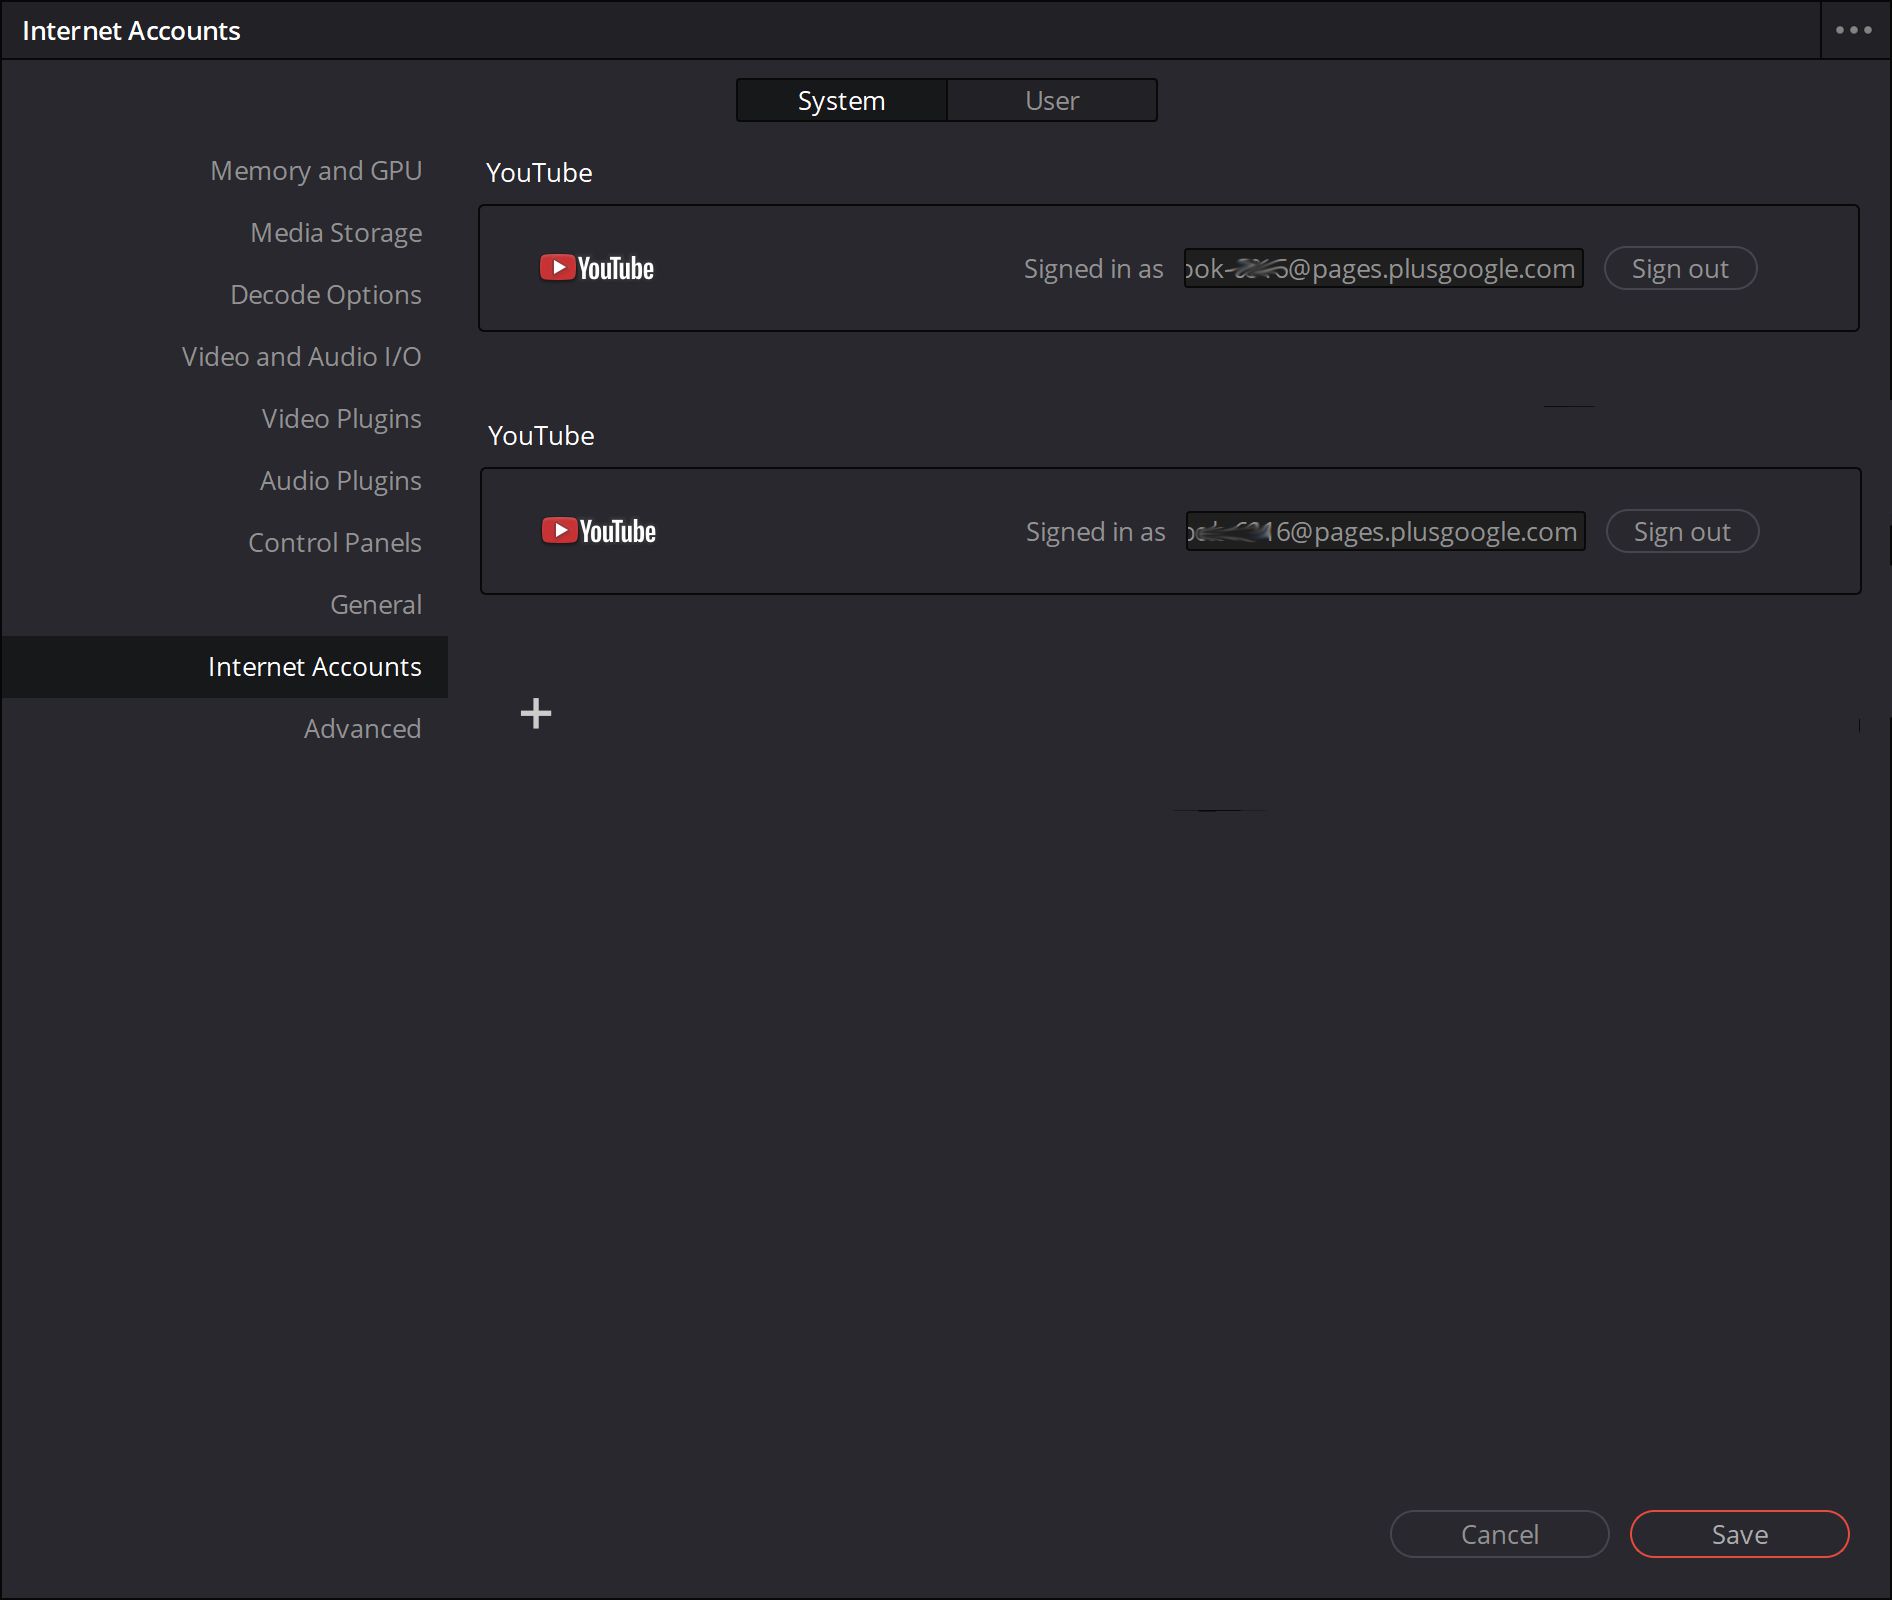Image resolution: width=1892 pixels, height=1600 pixels.
Task: Sign out of the second YouTube account
Action: 1683,531
